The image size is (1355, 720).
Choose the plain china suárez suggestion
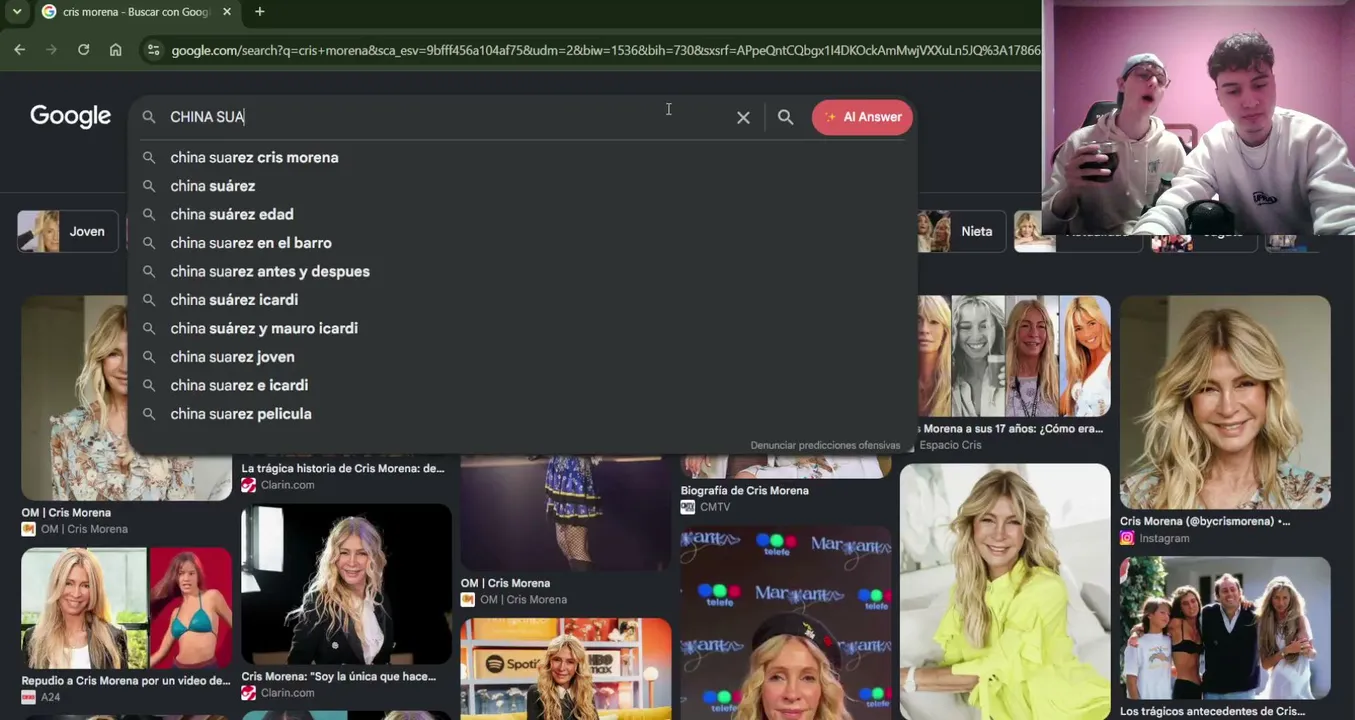522,186
